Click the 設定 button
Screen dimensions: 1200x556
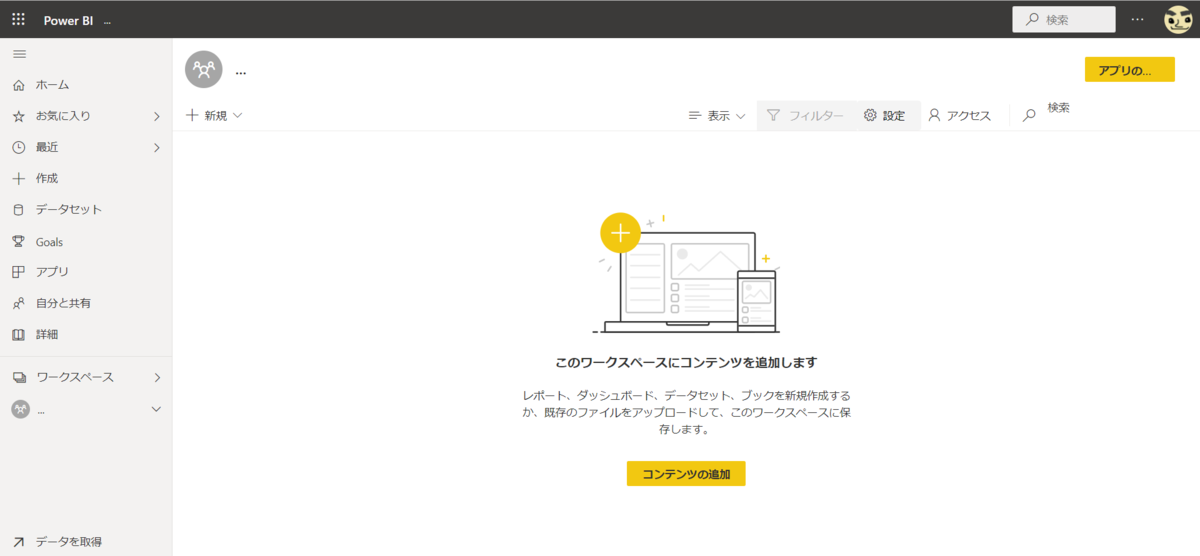coord(884,116)
